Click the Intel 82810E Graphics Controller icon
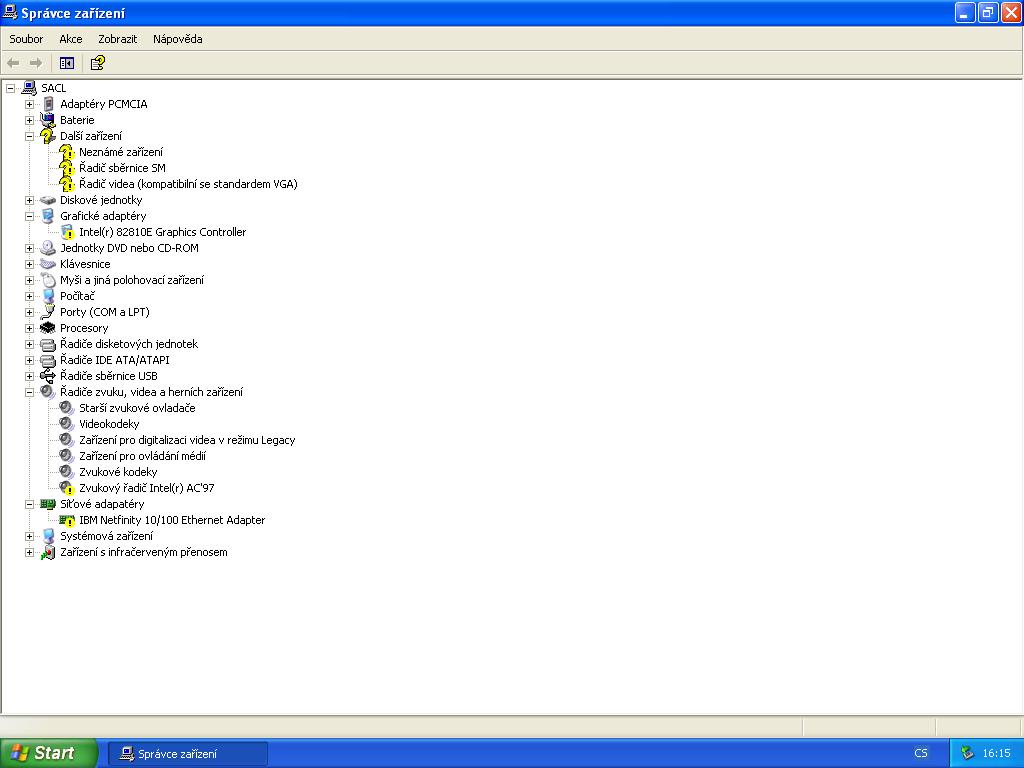This screenshot has height=768, width=1024. coord(67,232)
